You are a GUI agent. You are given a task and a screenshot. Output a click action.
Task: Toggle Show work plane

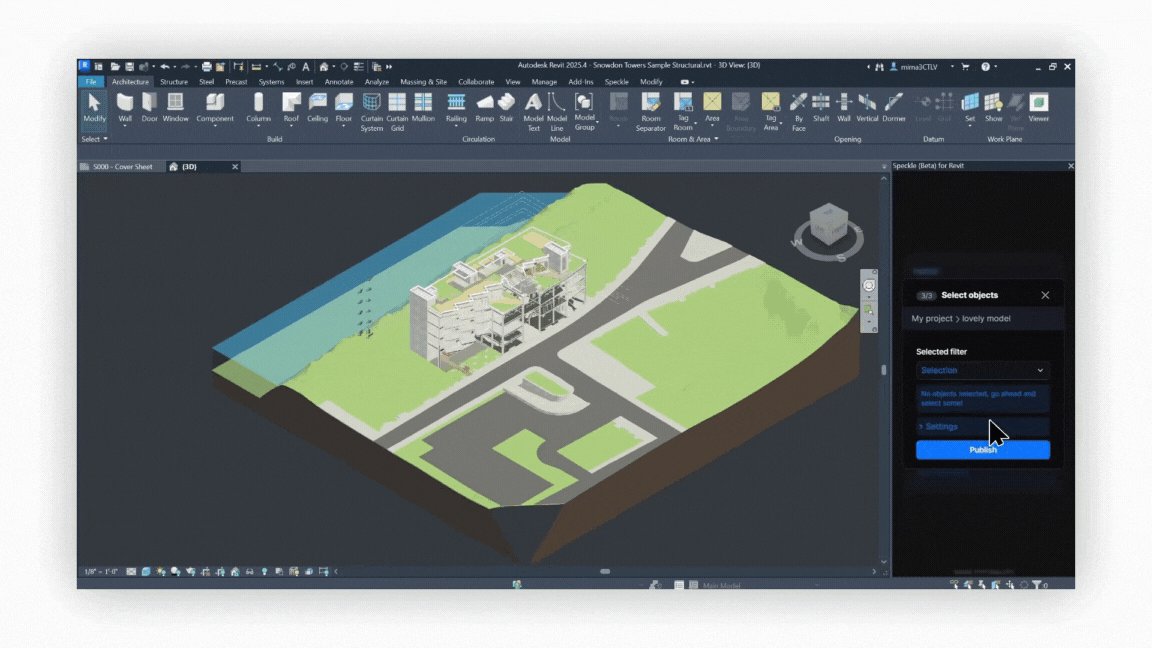click(x=993, y=108)
